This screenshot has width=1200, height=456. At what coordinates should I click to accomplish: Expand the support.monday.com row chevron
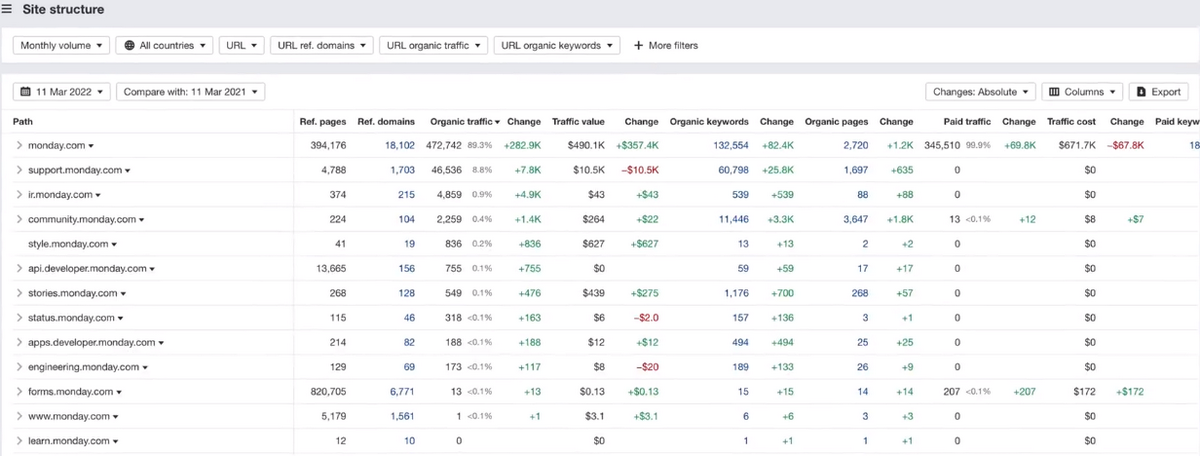pos(18,170)
